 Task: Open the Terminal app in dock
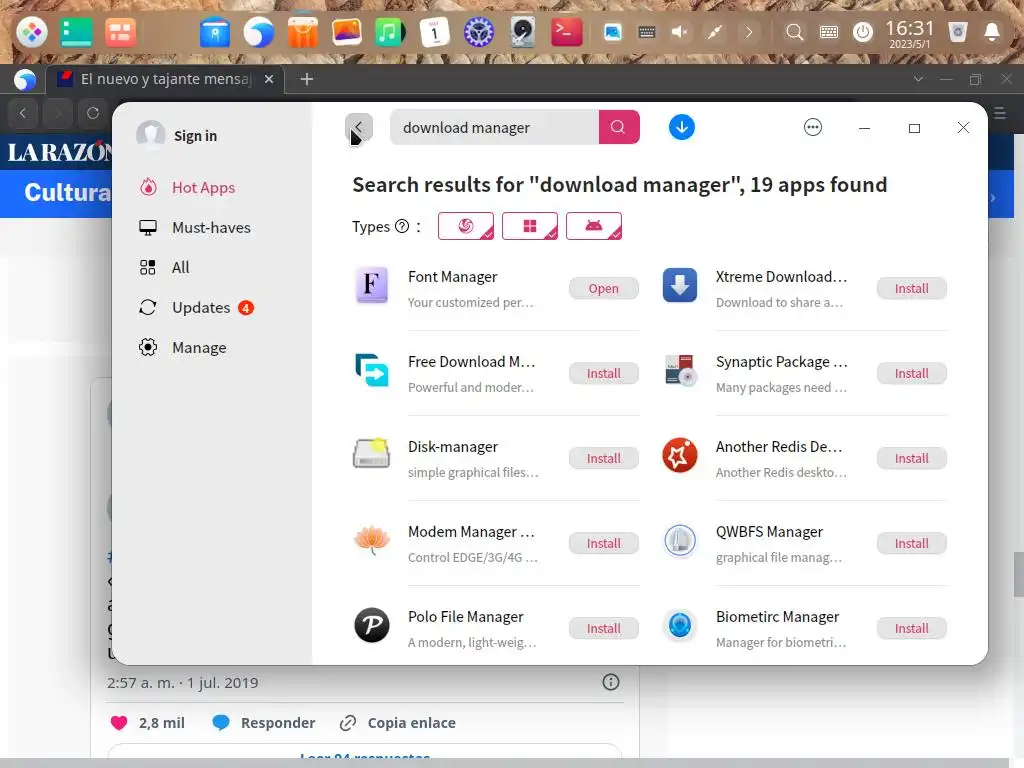566,32
